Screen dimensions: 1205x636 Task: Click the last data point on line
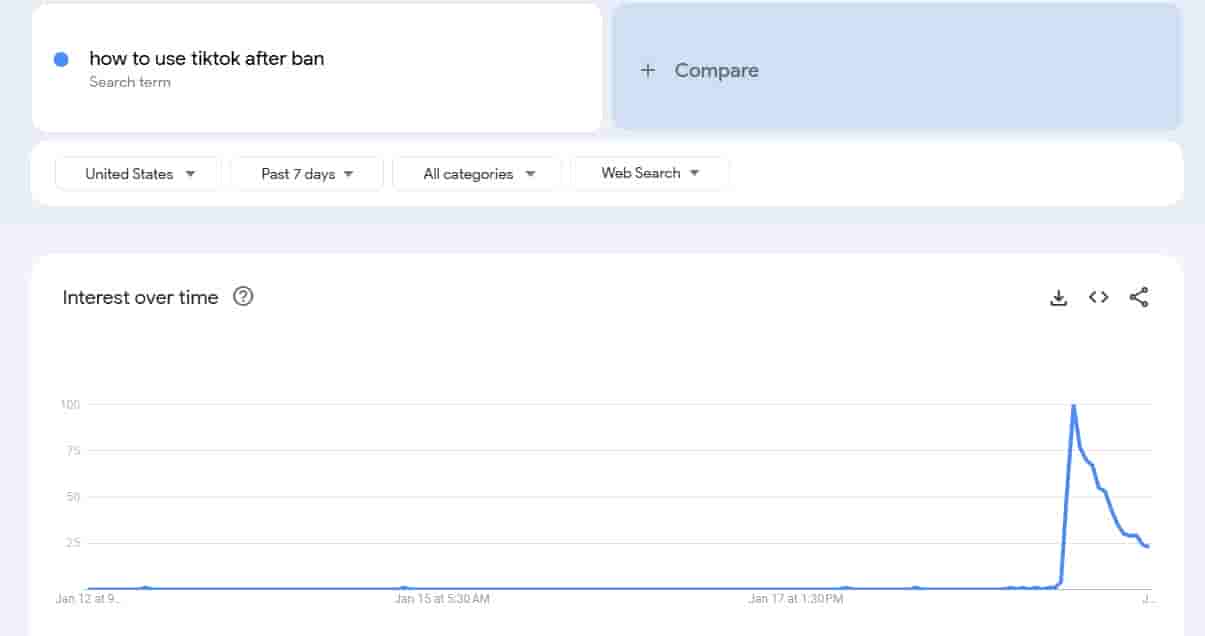pos(1148,546)
